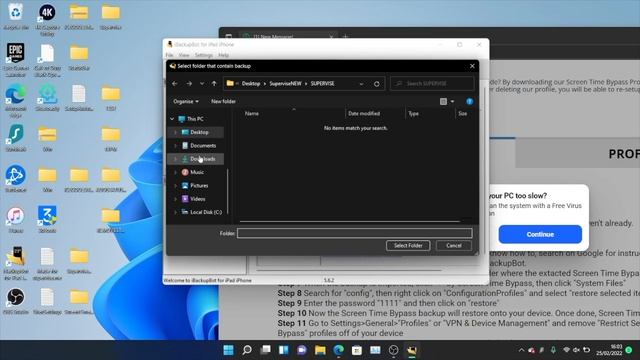Open the blue help icon
The width and height of the screenshot is (640, 360).
(x=469, y=101)
